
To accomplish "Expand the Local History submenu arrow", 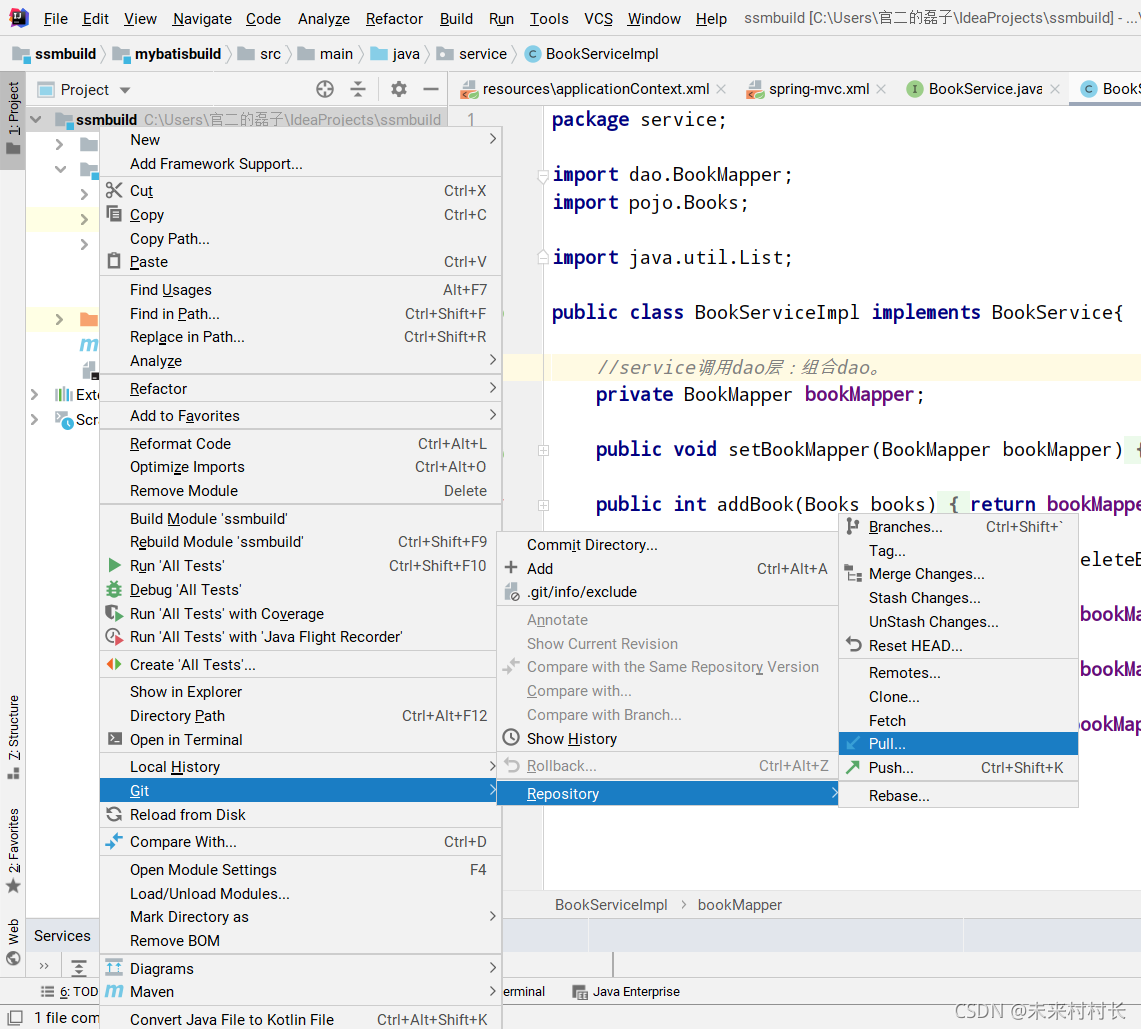I will pyautogui.click(x=493, y=766).
